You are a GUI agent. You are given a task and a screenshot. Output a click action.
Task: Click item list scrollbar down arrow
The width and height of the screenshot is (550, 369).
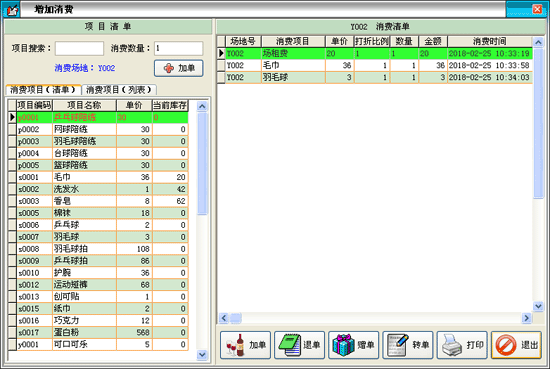coord(202,355)
